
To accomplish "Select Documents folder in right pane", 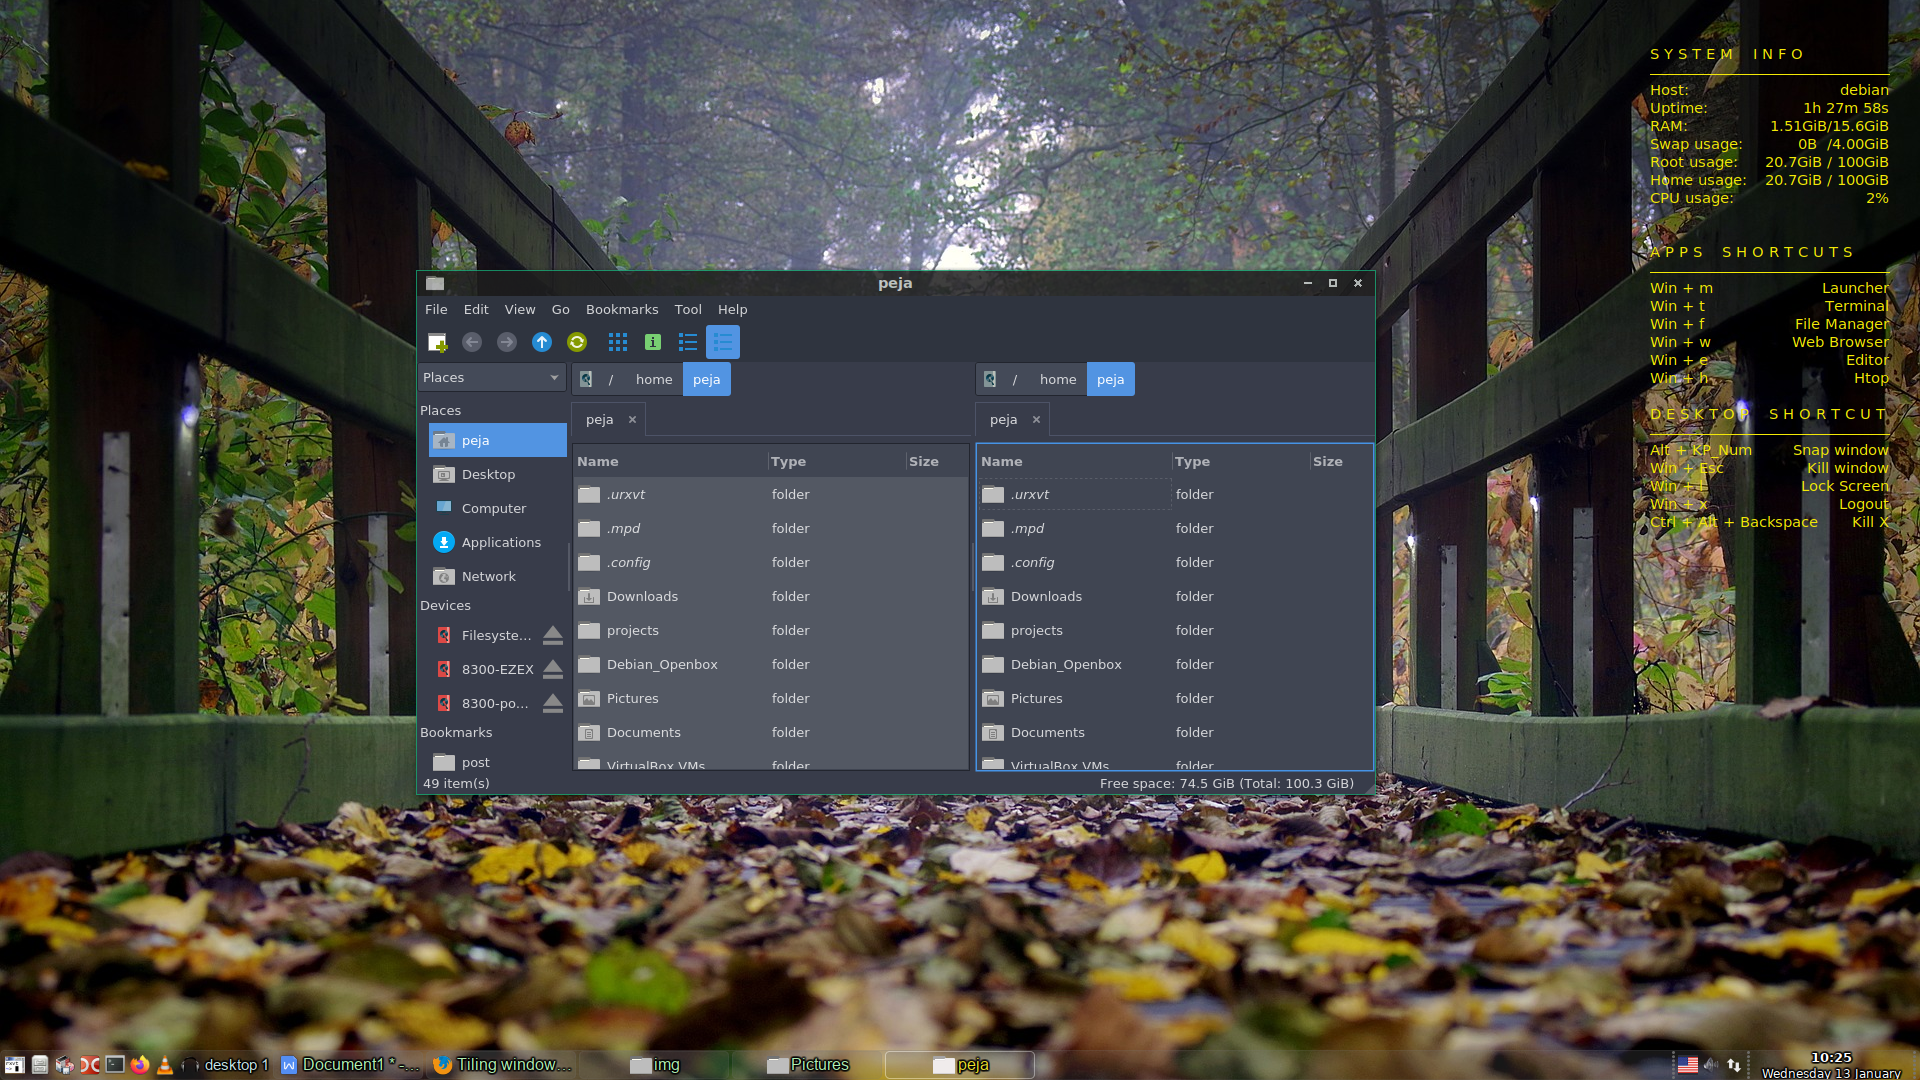I will pos(1174,732).
